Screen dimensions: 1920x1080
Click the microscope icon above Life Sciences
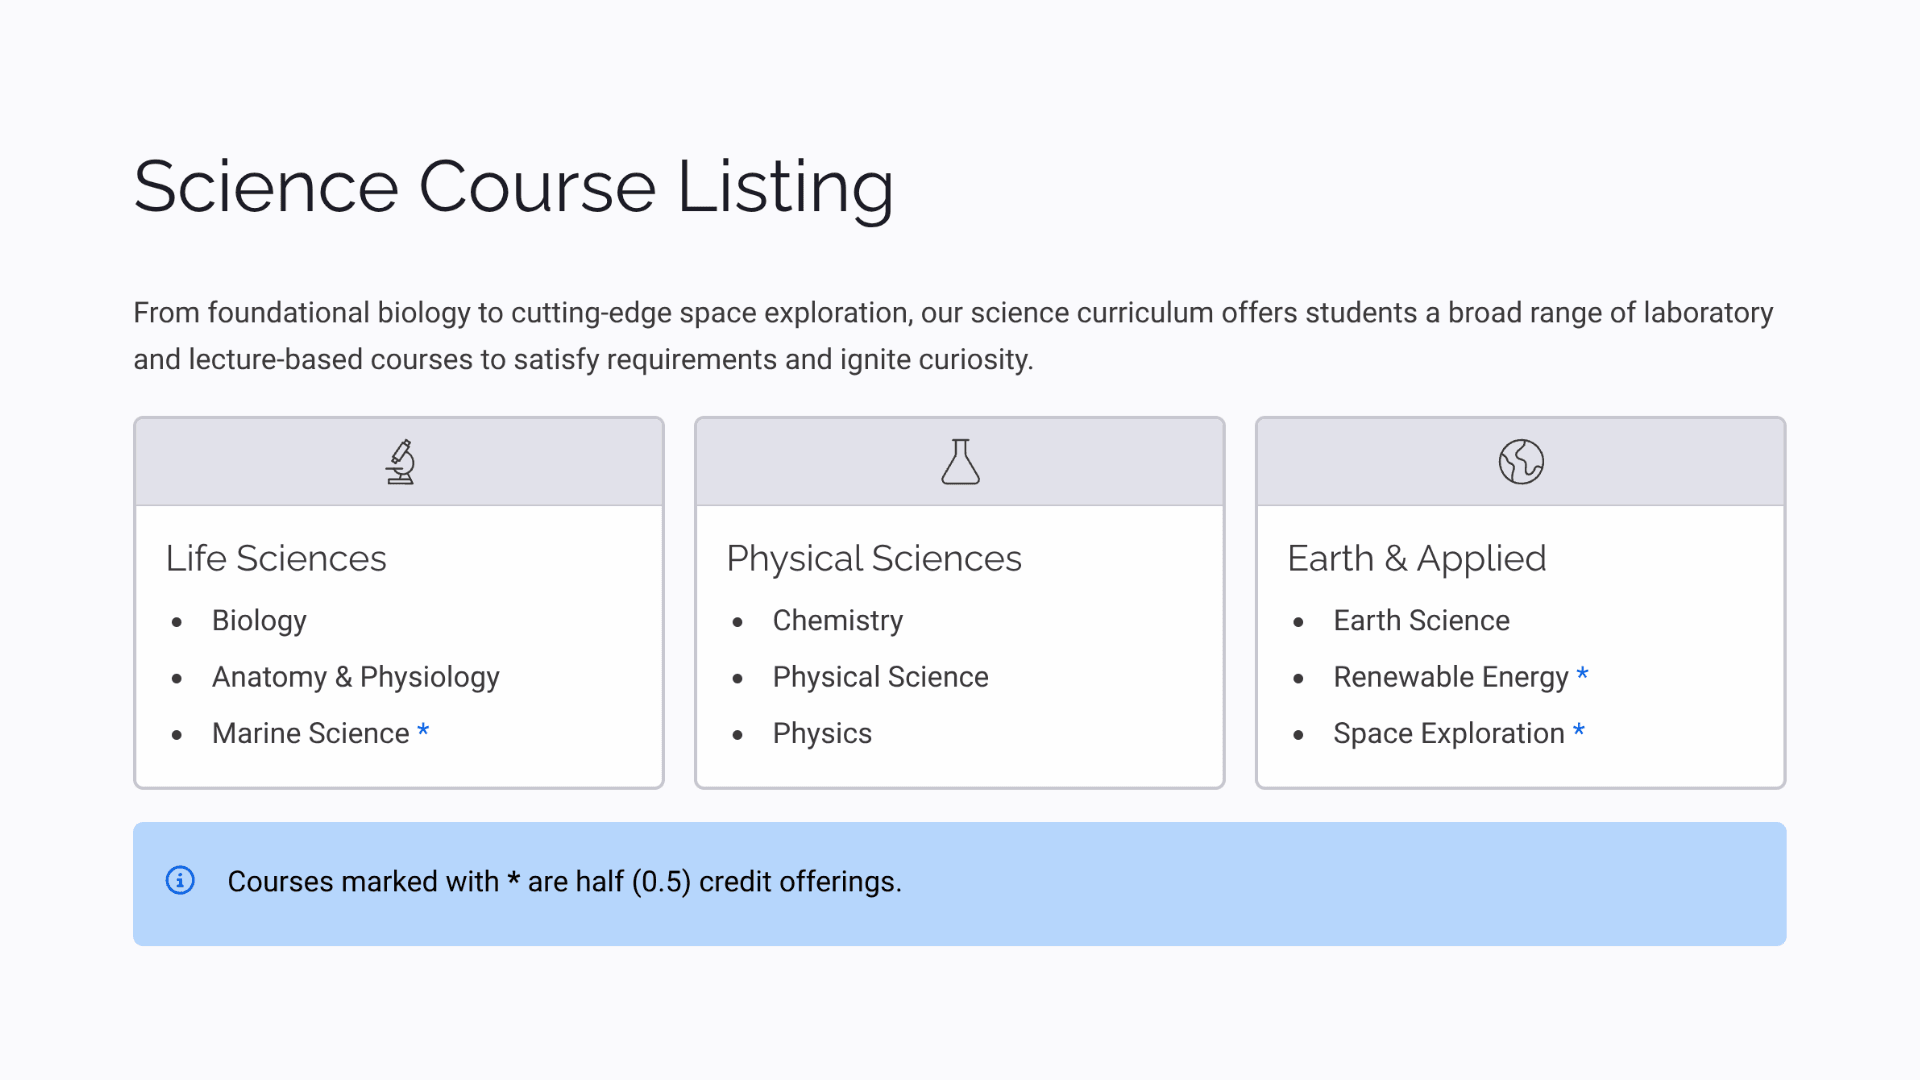pyautogui.click(x=400, y=462)
